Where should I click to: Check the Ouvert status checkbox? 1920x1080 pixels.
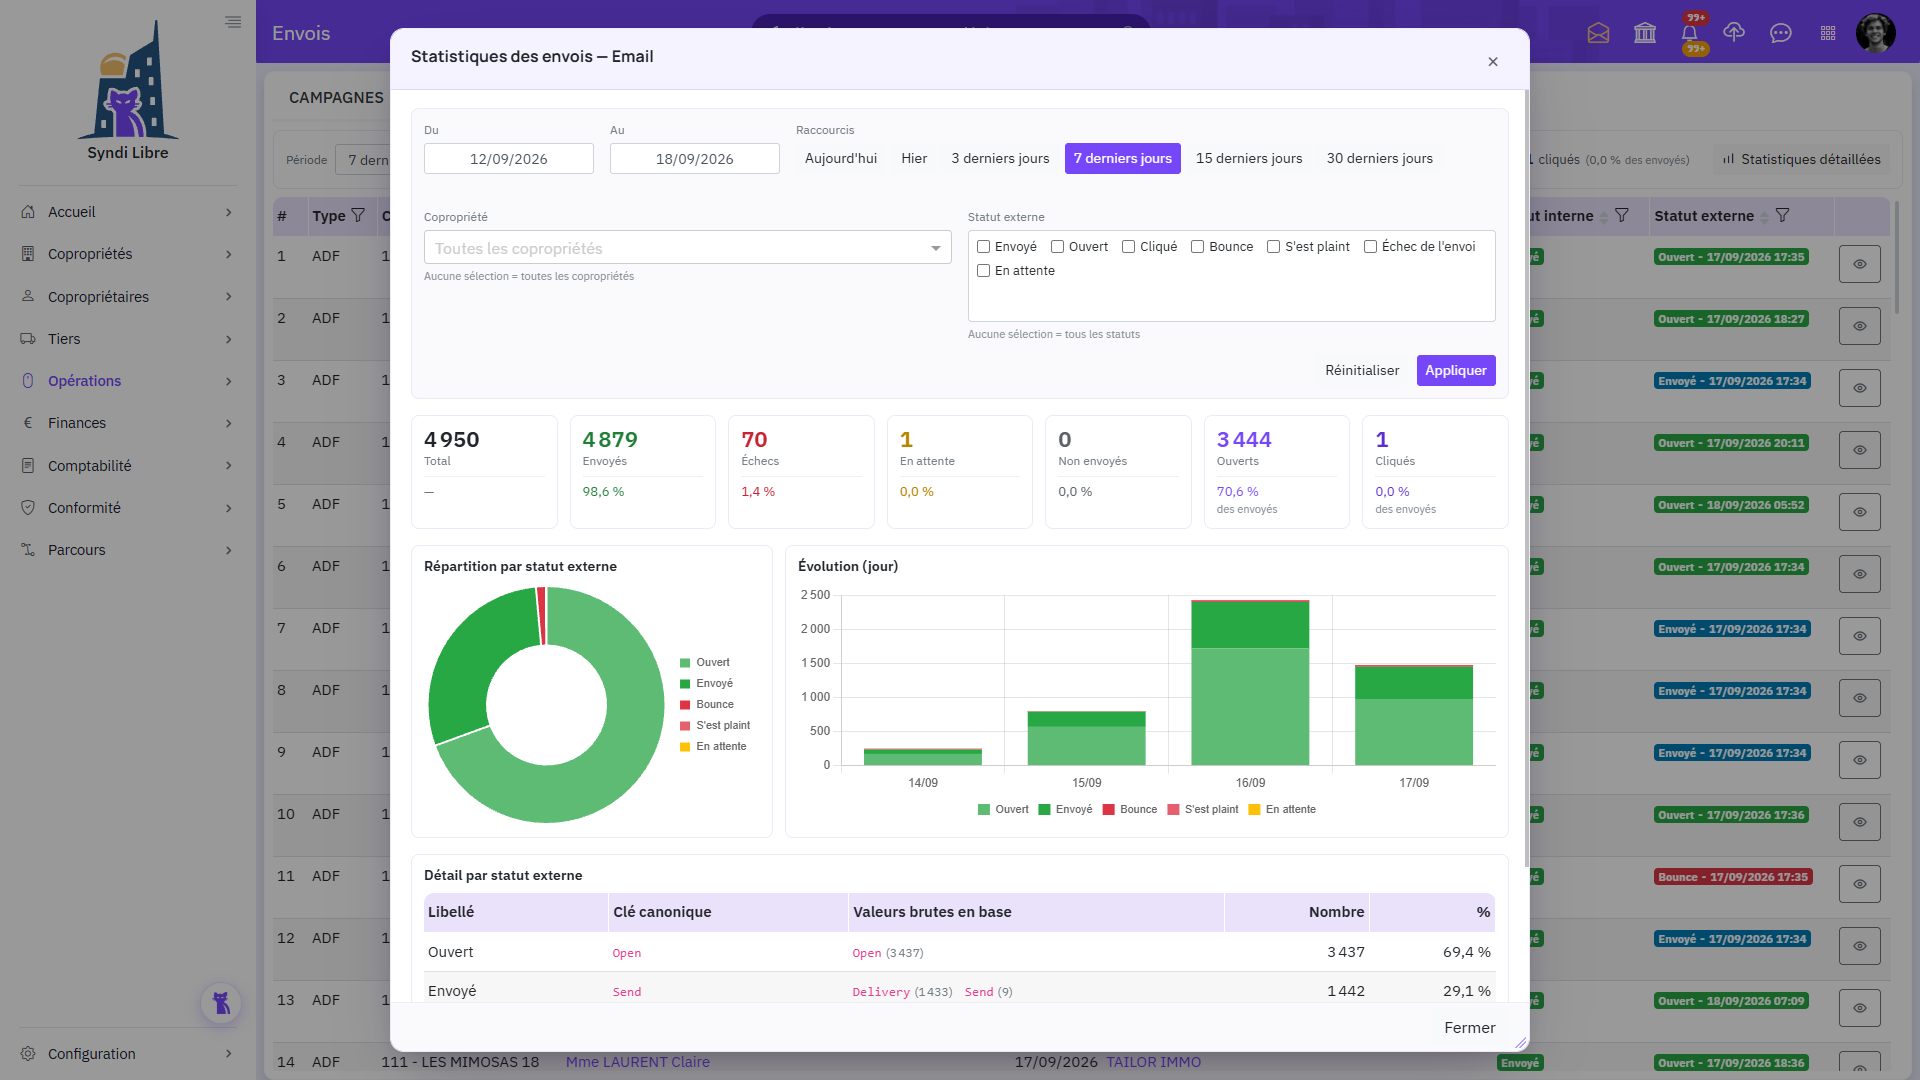pyautogui.click(x=1057, y=247)
